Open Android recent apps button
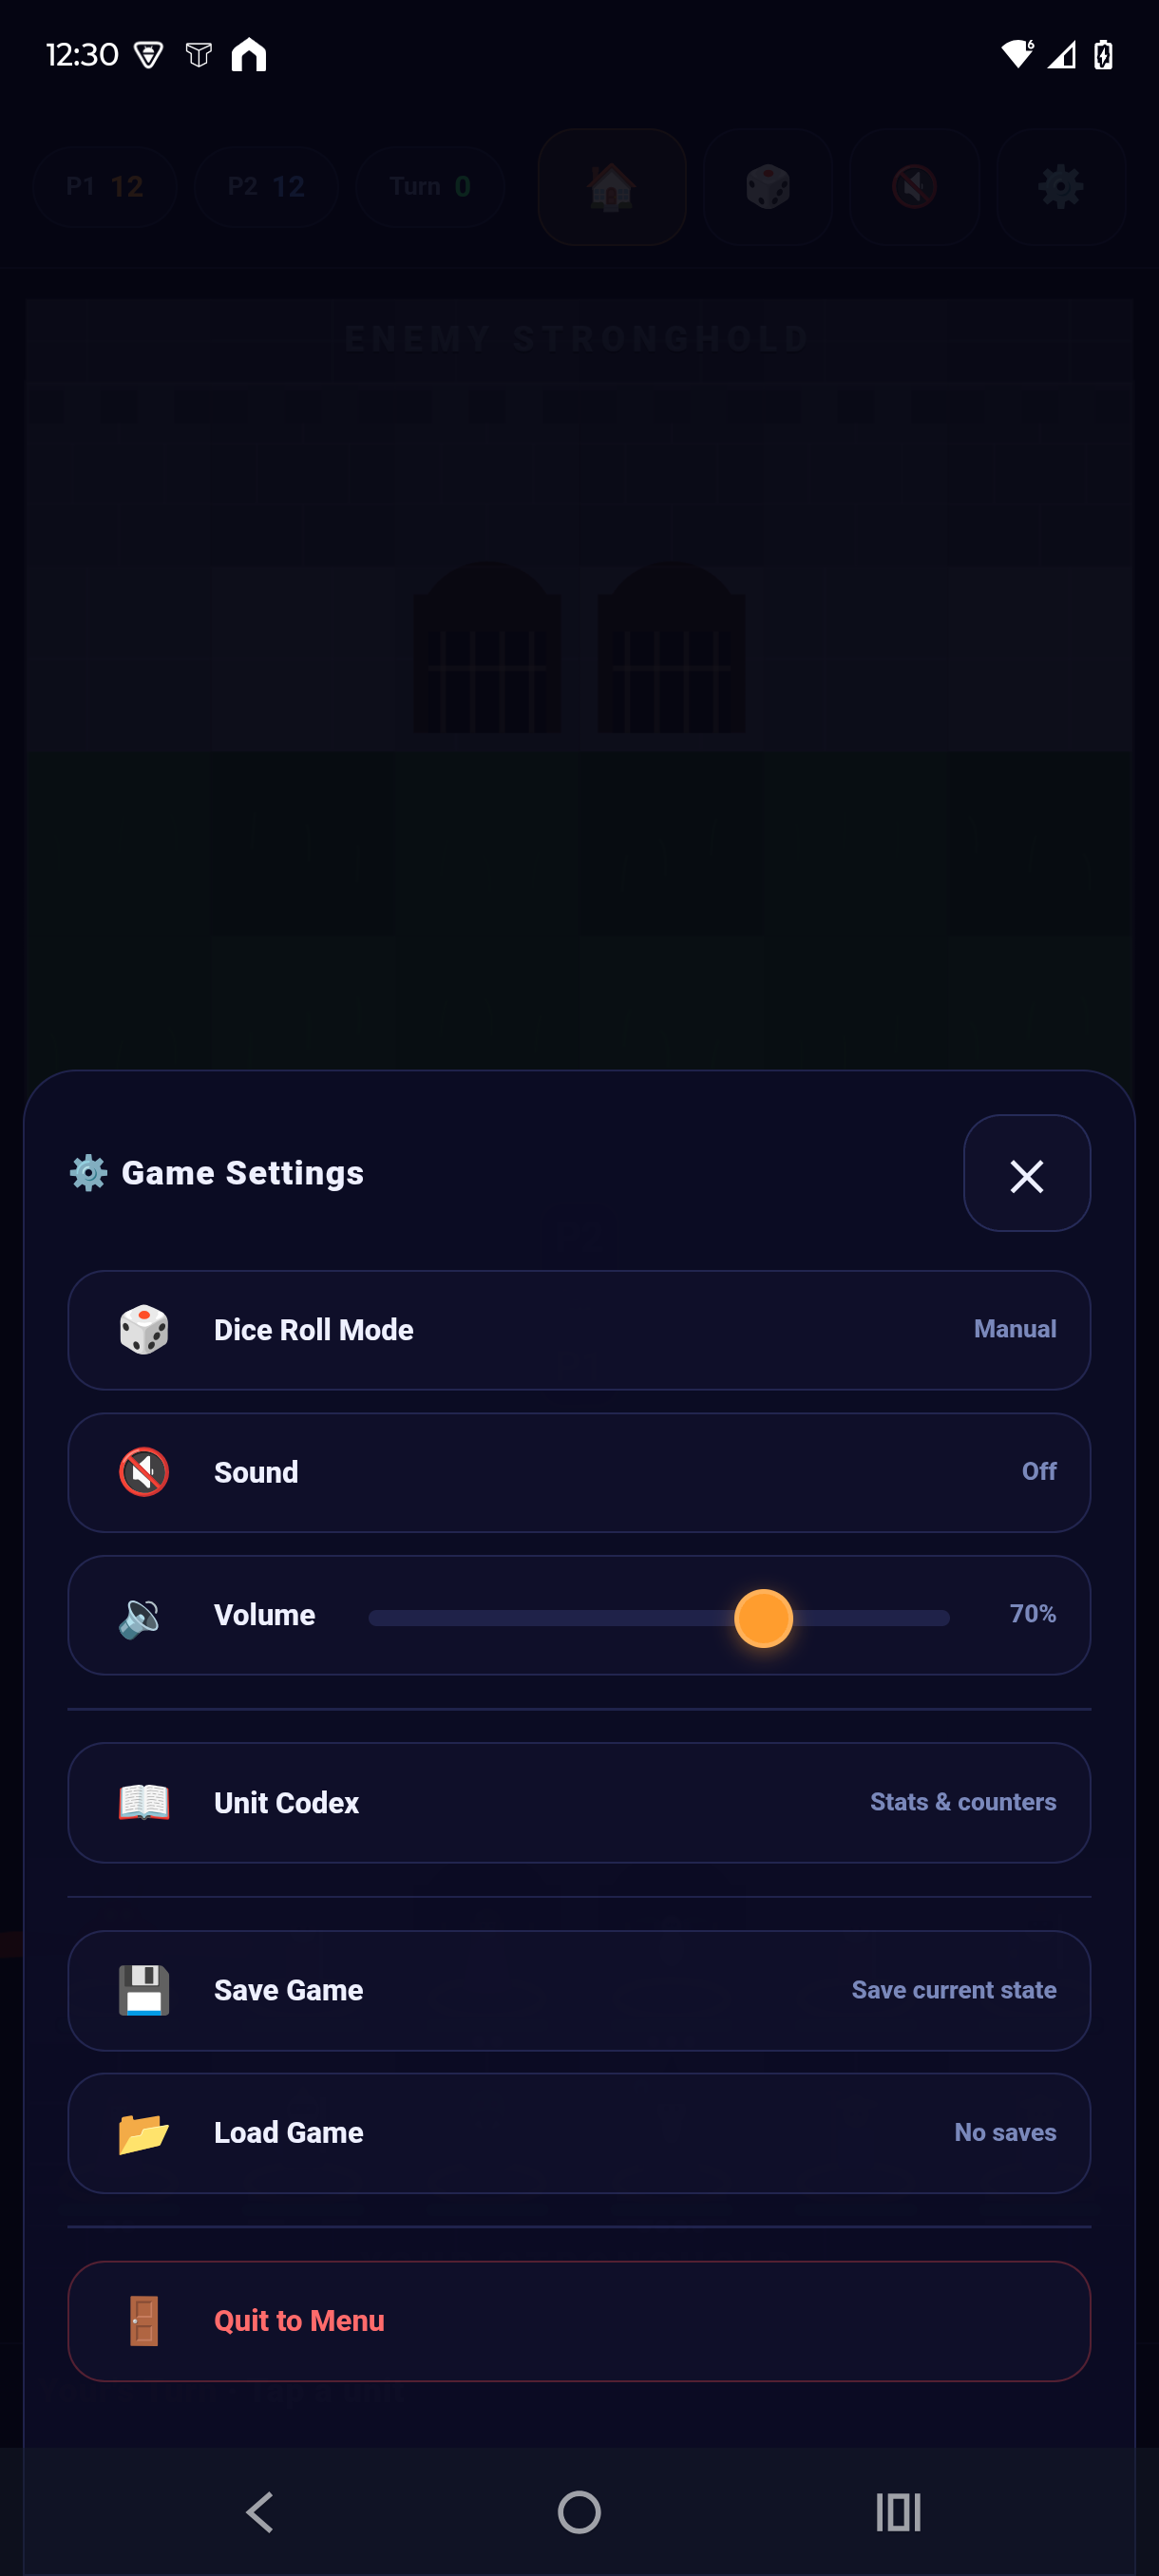 [x=897, y=2511]
